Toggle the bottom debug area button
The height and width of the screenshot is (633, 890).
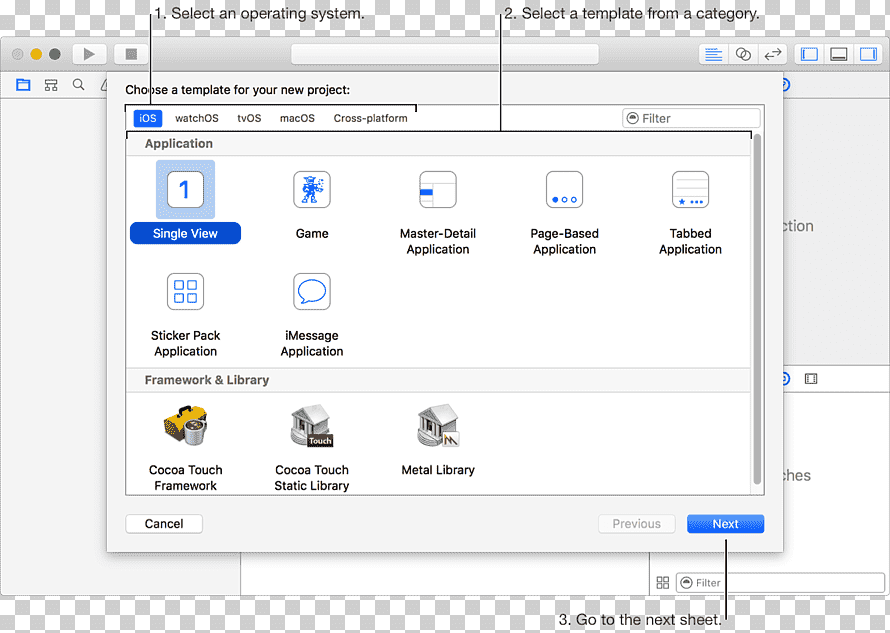click(x=838, y=55)
